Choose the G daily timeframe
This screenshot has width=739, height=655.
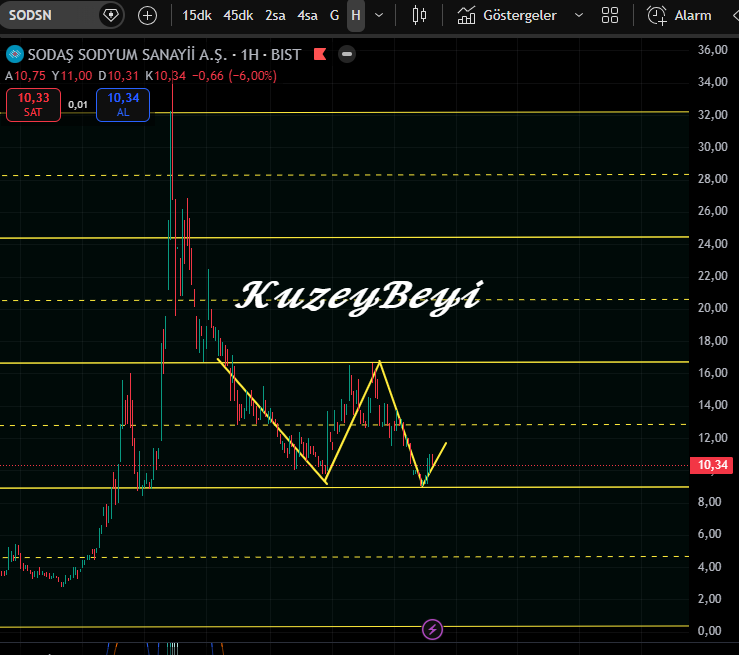pos(334,16)
